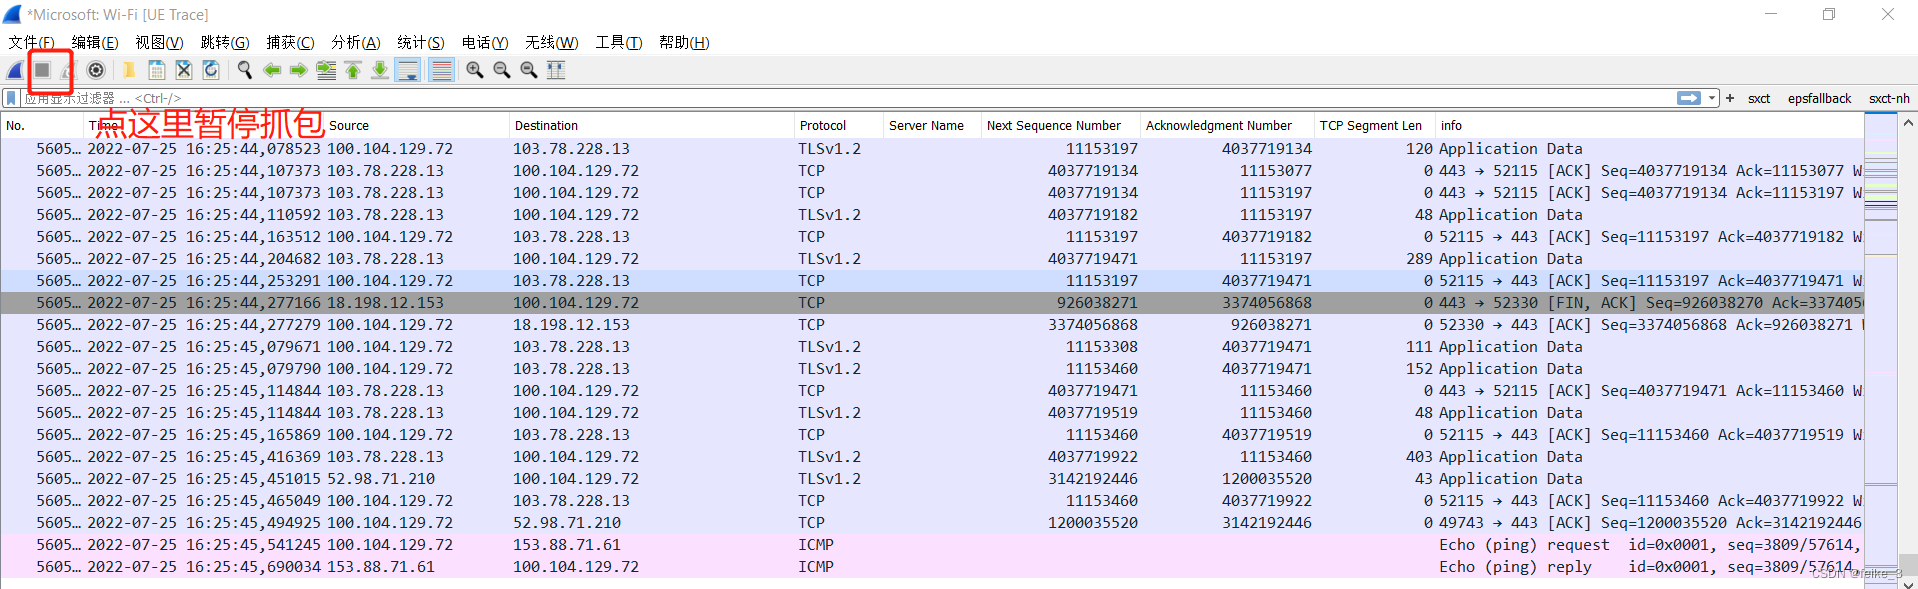Toggle auto-scroll during live capture
1918x589 pixels.
point(408,70)
